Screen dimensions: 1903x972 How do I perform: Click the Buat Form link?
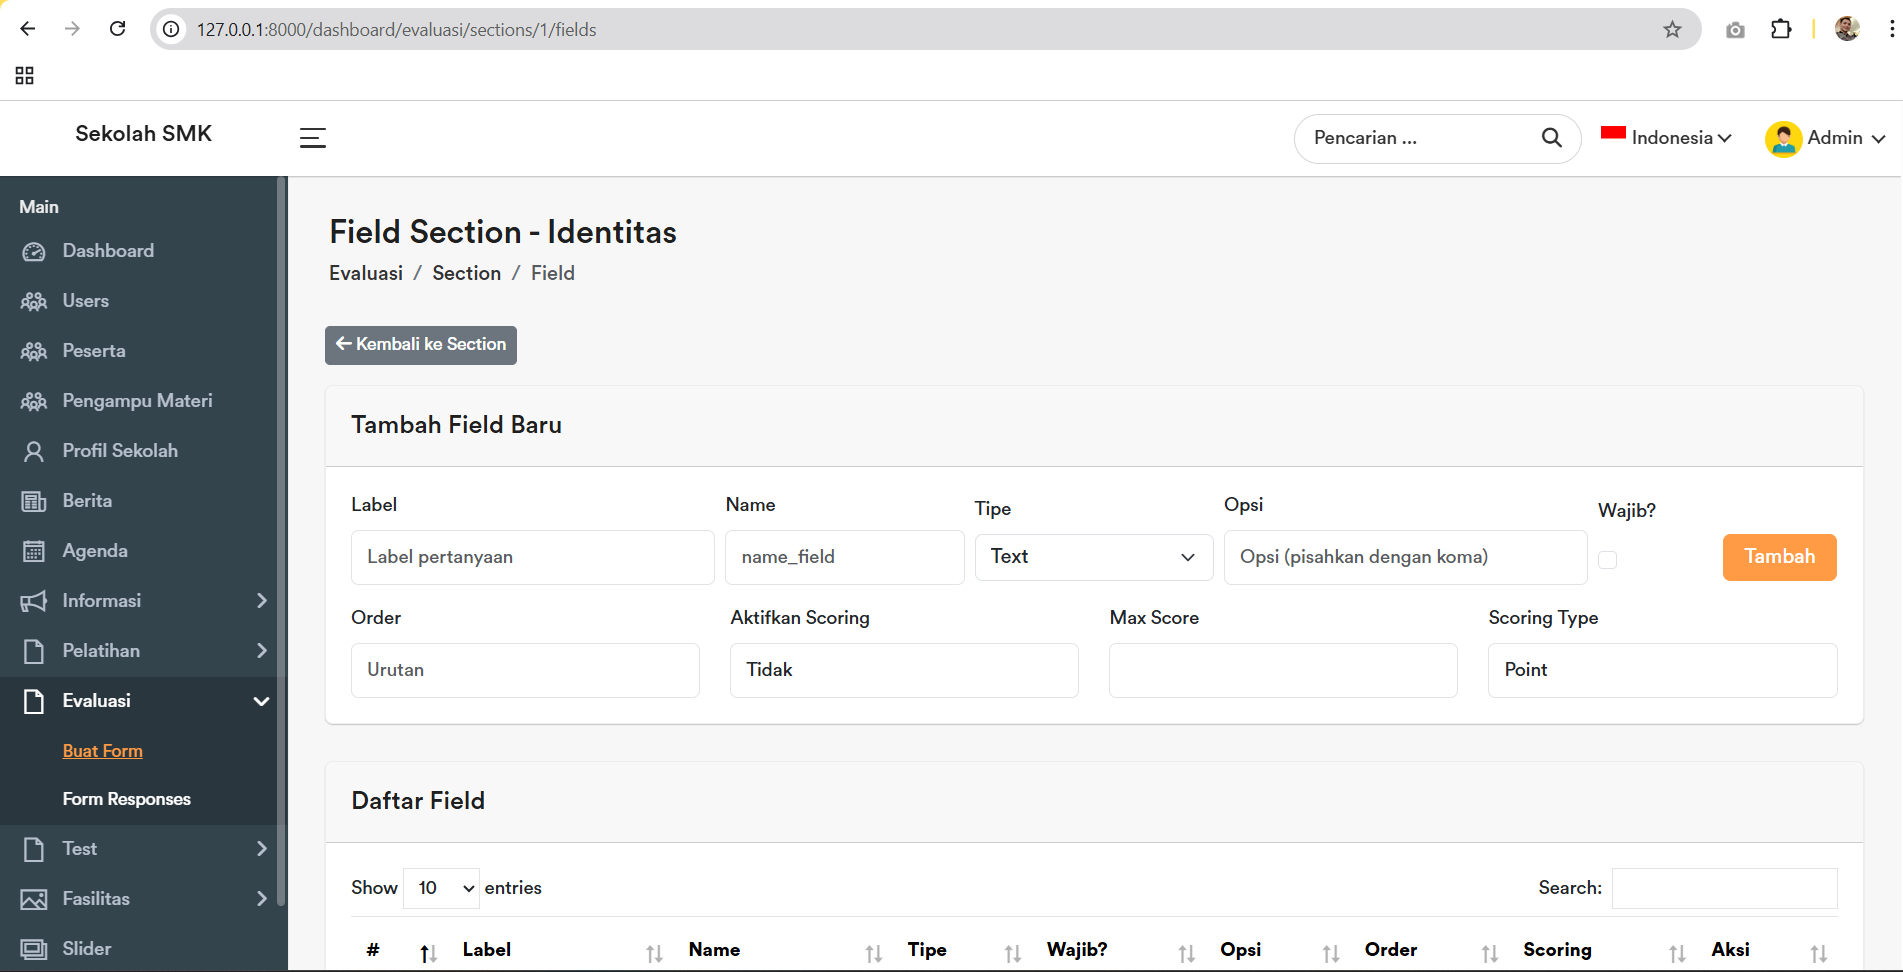(102, 751)
